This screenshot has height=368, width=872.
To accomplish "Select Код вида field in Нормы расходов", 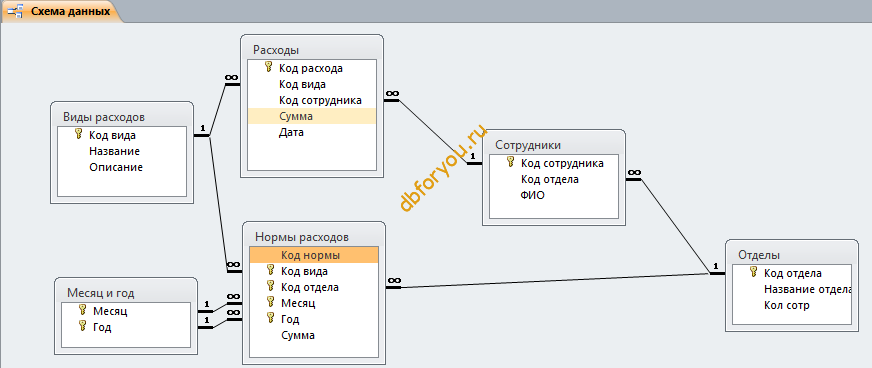I will pyautogui.click(x=314, y=271).
